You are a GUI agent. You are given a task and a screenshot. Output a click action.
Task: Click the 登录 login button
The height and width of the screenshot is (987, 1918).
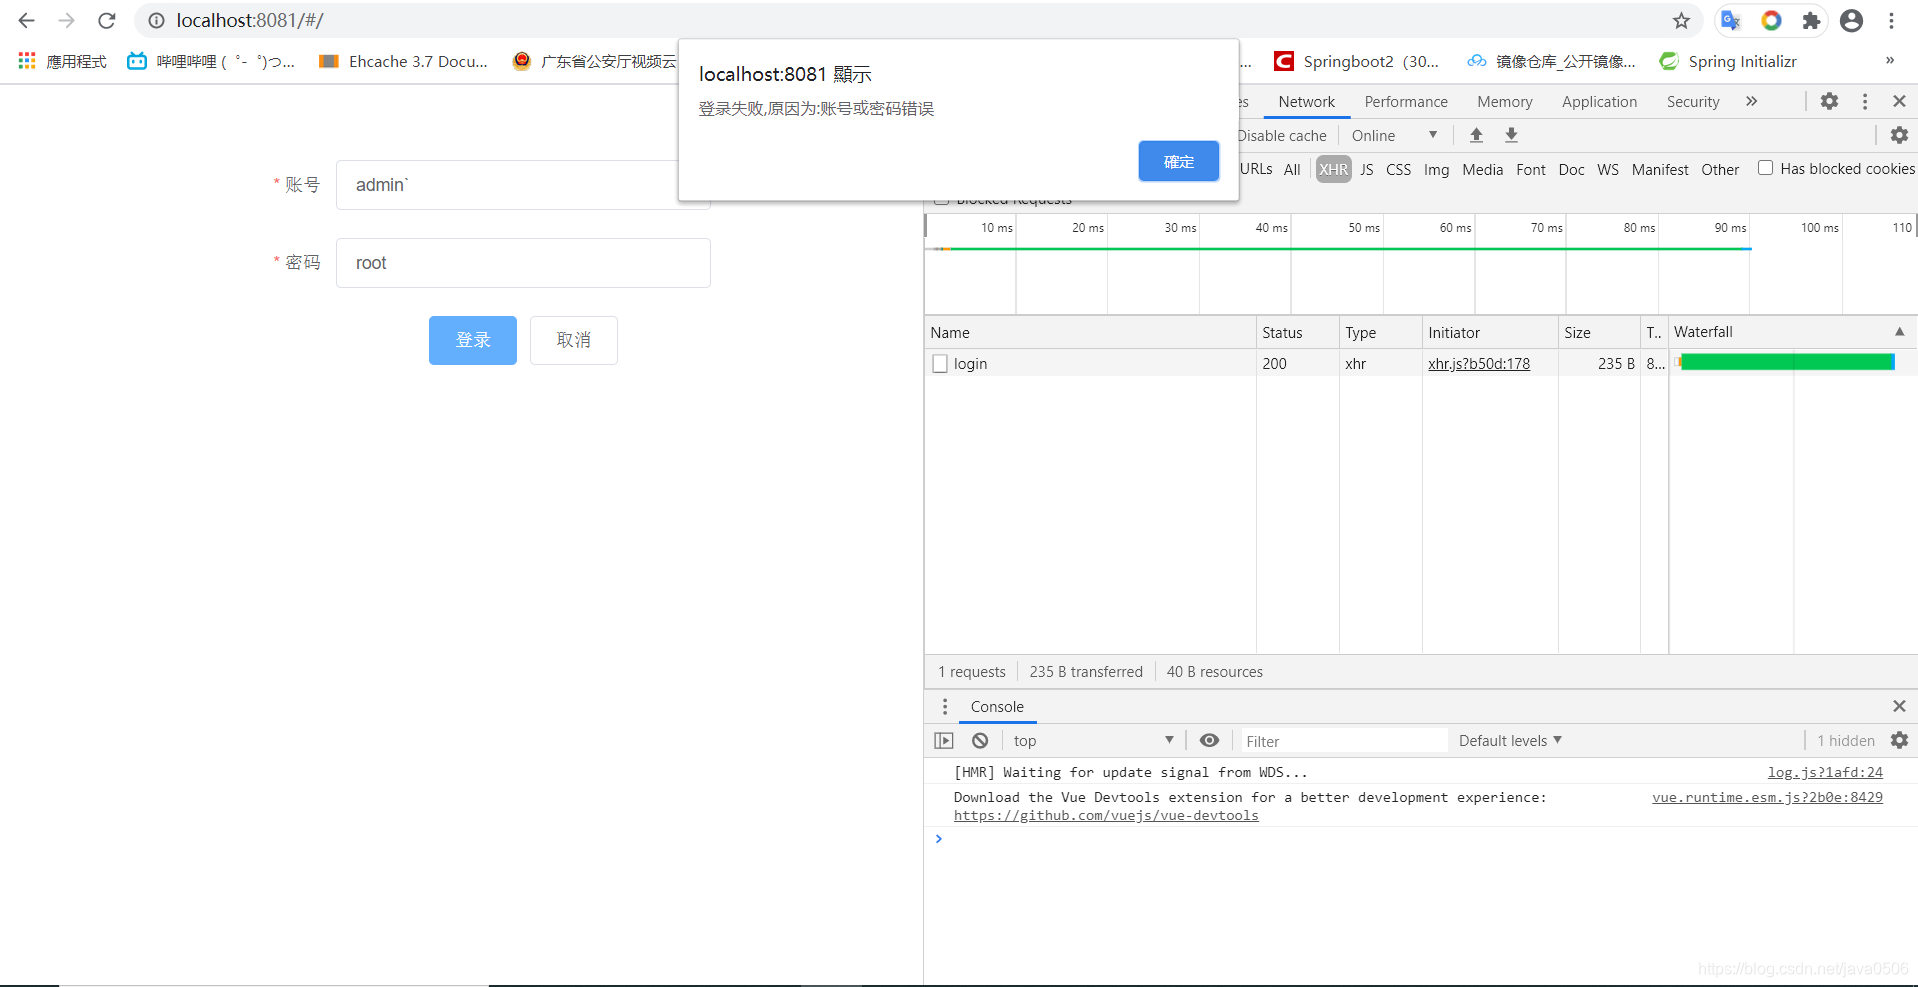(473, 340)
